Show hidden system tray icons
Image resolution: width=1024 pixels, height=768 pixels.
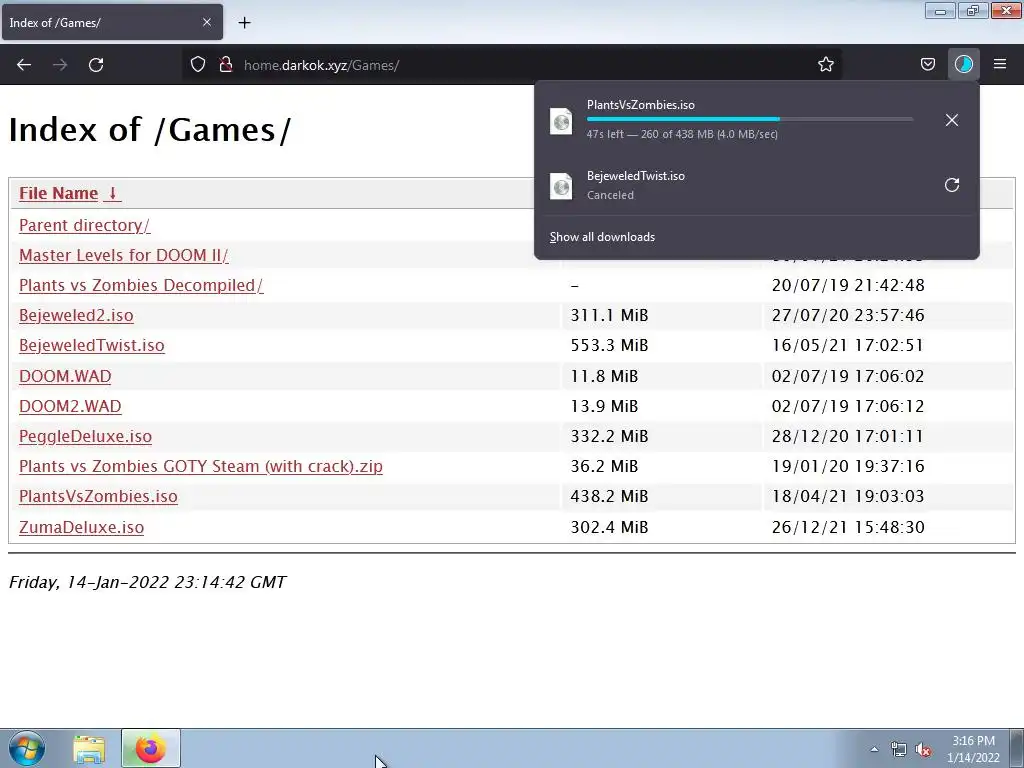coord(874,749)
